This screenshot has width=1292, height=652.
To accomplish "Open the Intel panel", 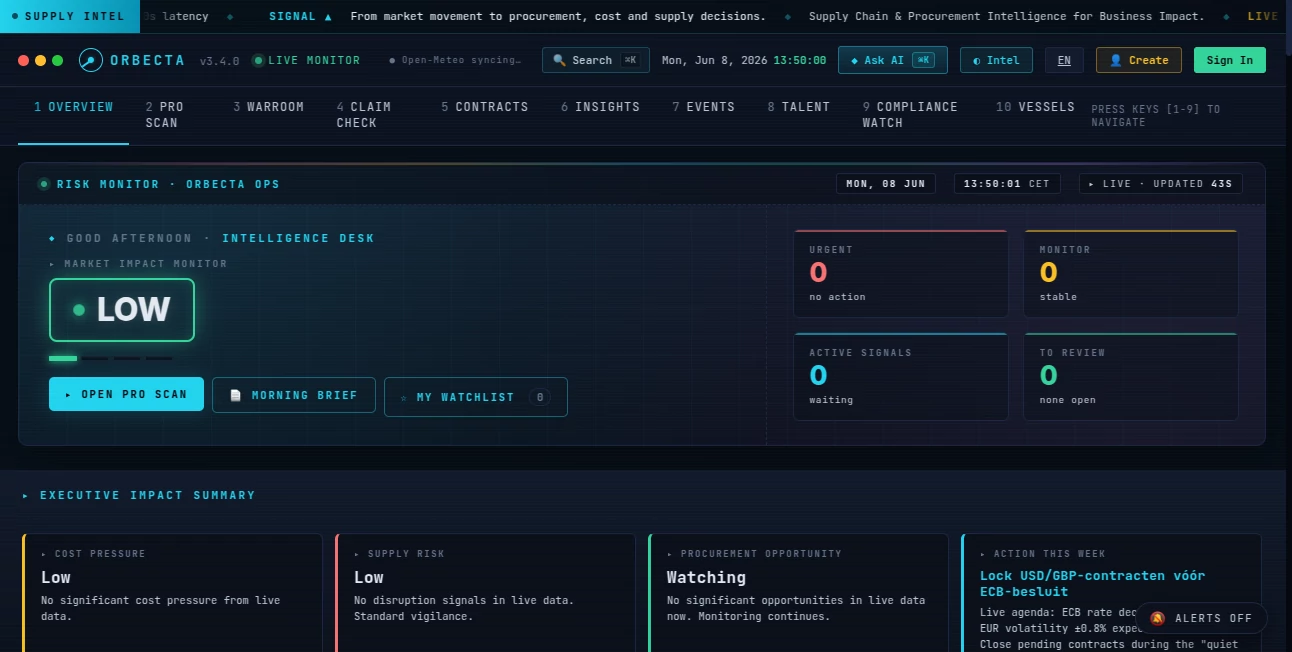I will (997, 60).
